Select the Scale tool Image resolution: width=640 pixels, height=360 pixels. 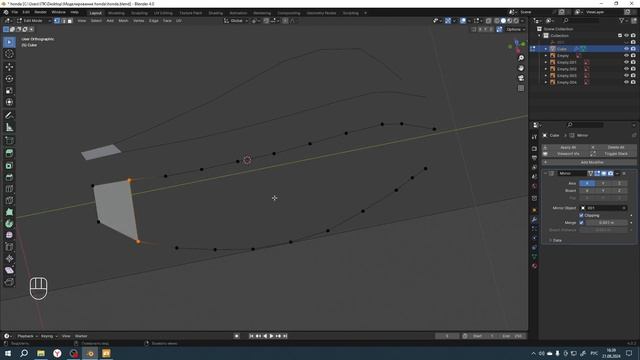(9, 90)
